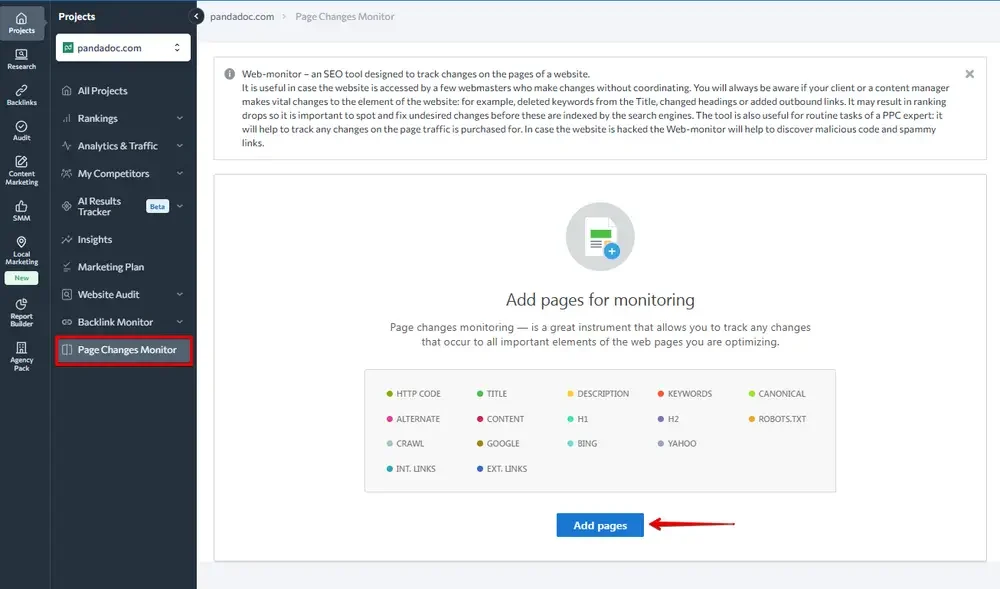Click the ALTERNATE label
The height and width of the screenshot is (589, 1000).
point(418,419)
